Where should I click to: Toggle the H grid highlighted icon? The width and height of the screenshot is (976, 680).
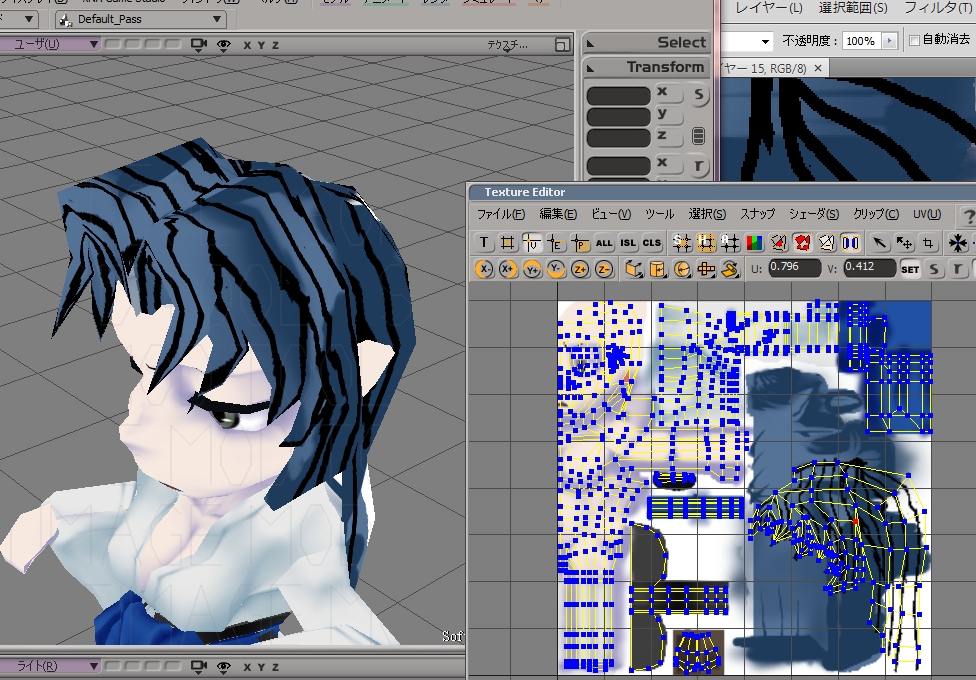[x=706, y=243]
